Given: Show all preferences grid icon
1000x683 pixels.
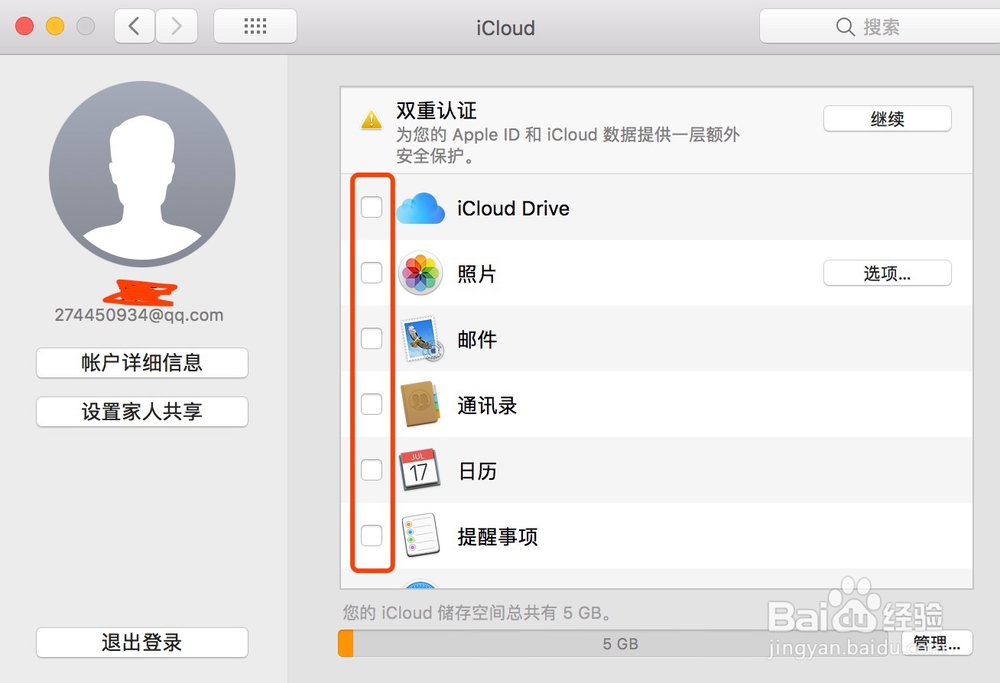Looking at the screenshot, I should click(255, 26).
